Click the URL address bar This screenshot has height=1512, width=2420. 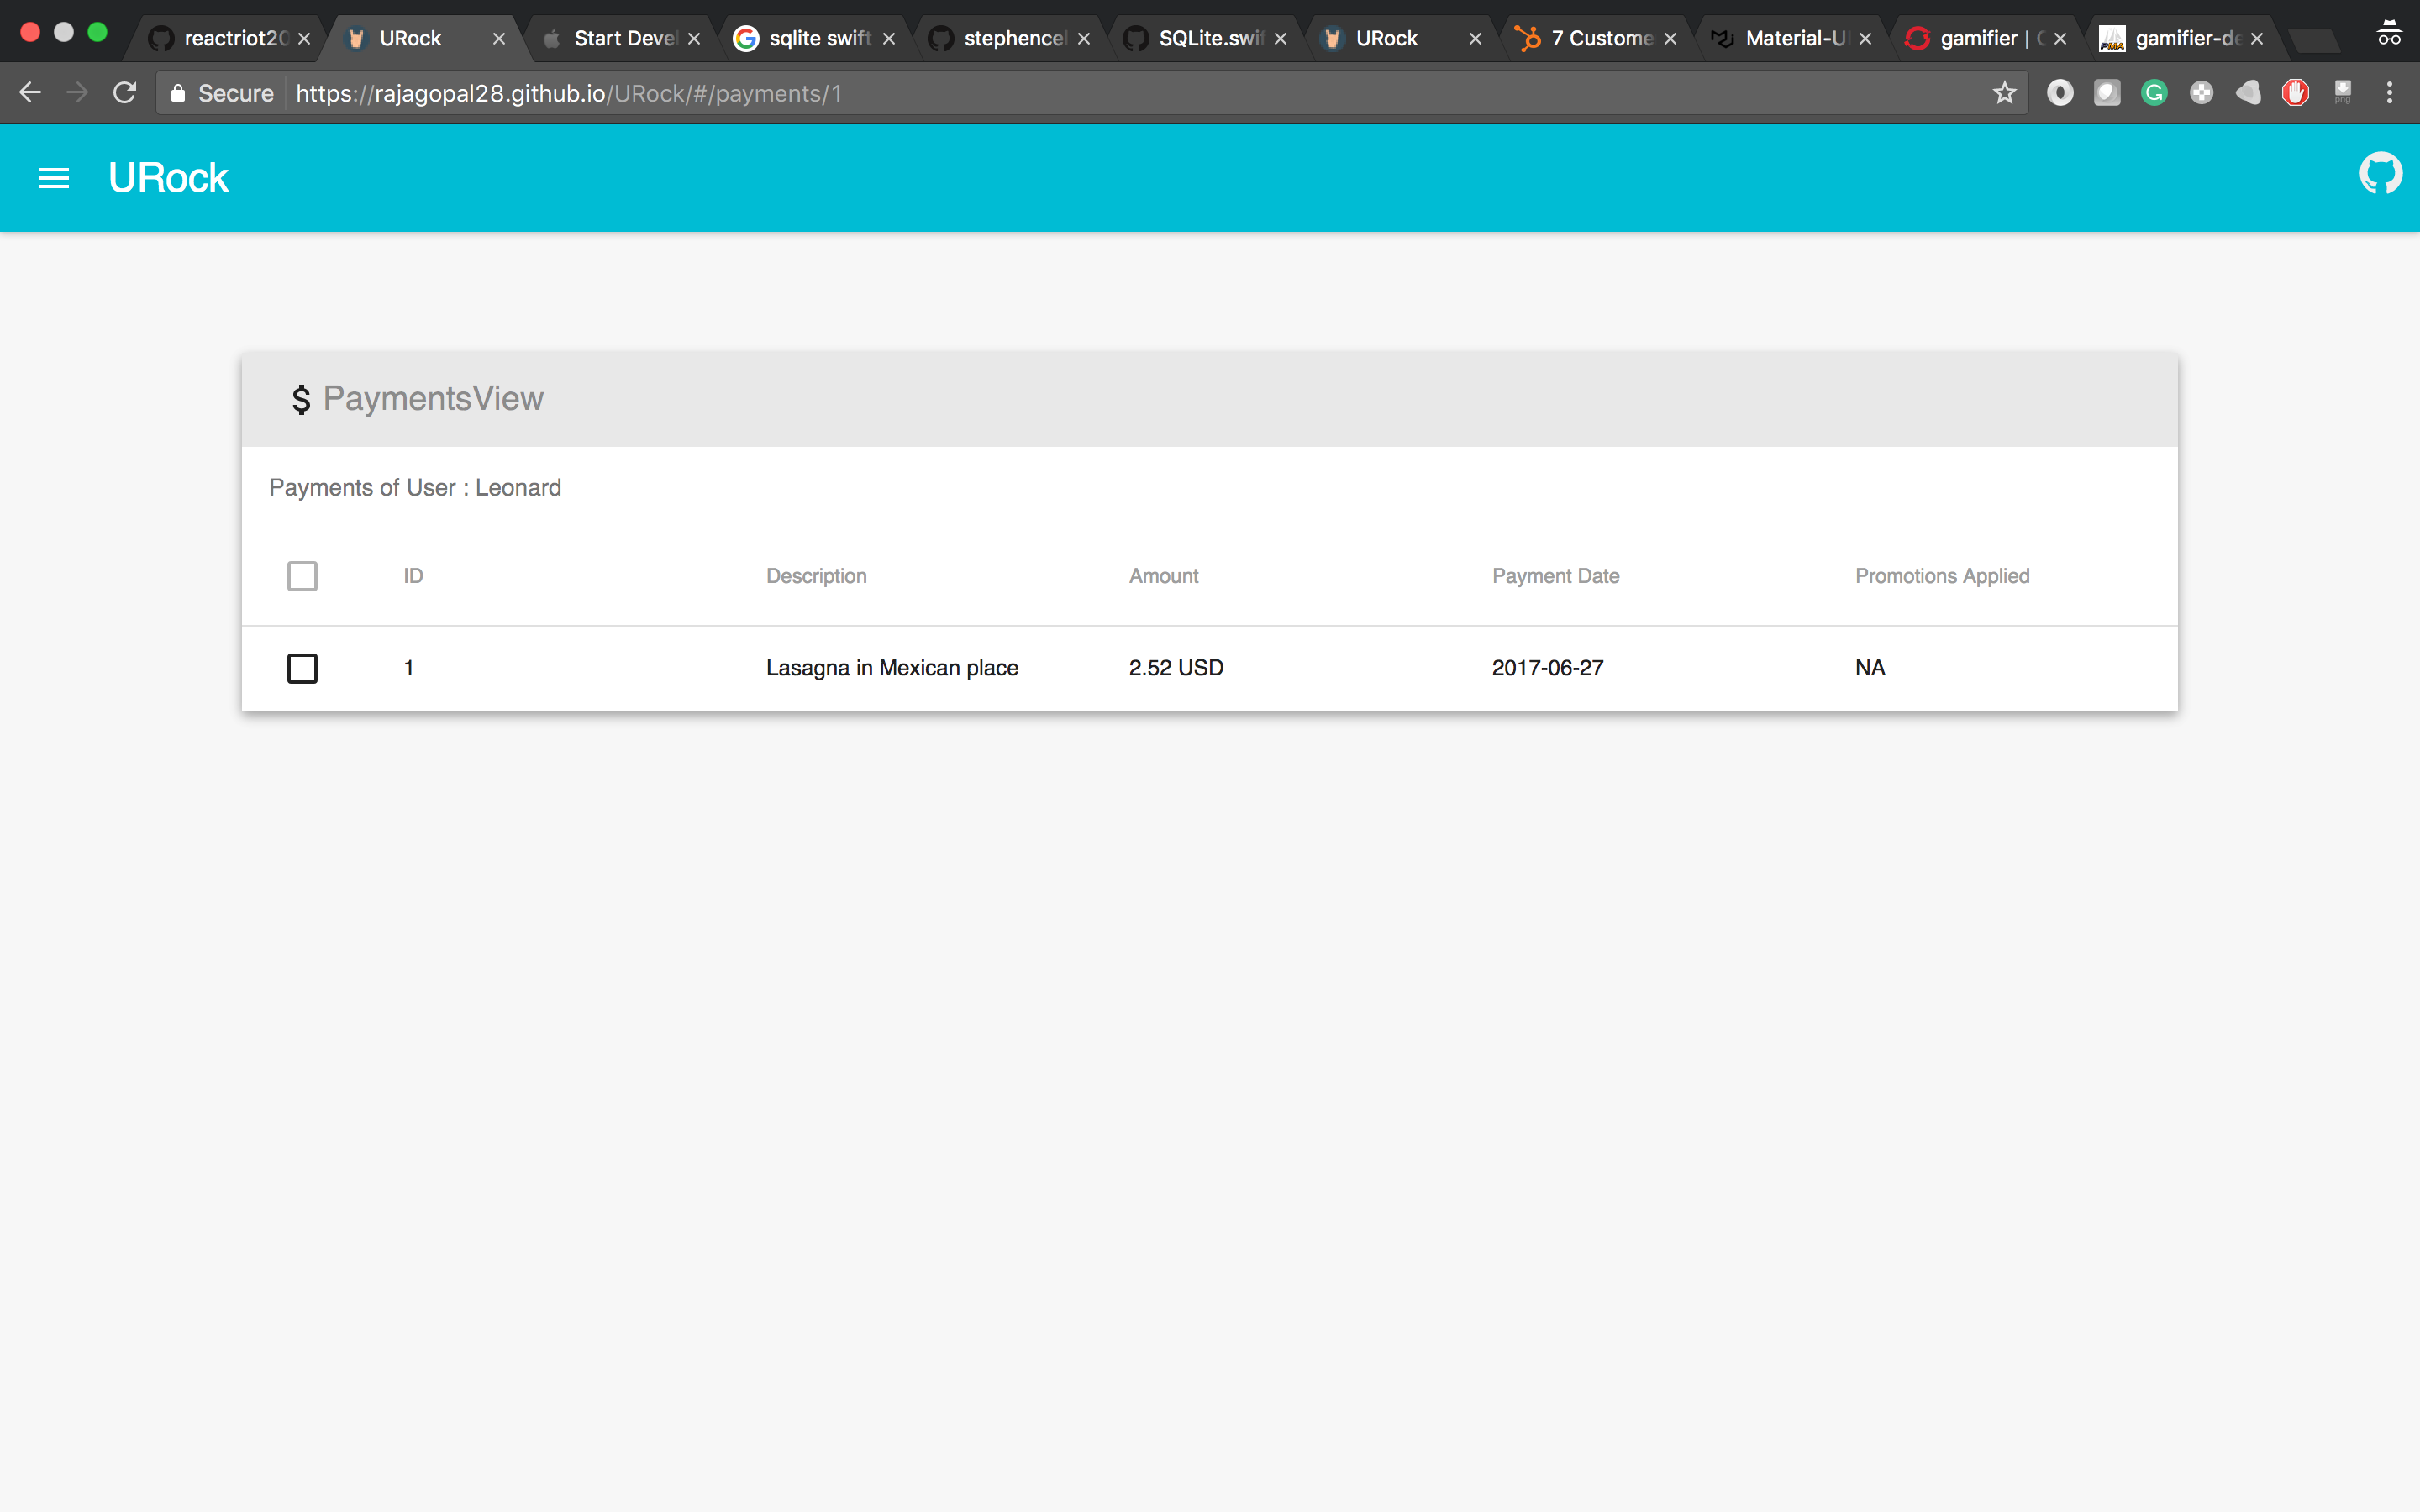coord(1100,93)
